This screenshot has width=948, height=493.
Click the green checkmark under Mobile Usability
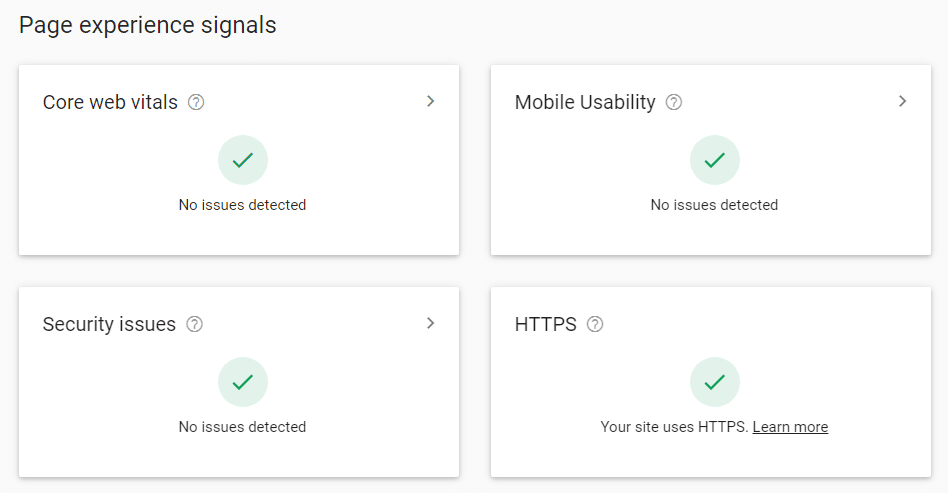coord(715,160)
